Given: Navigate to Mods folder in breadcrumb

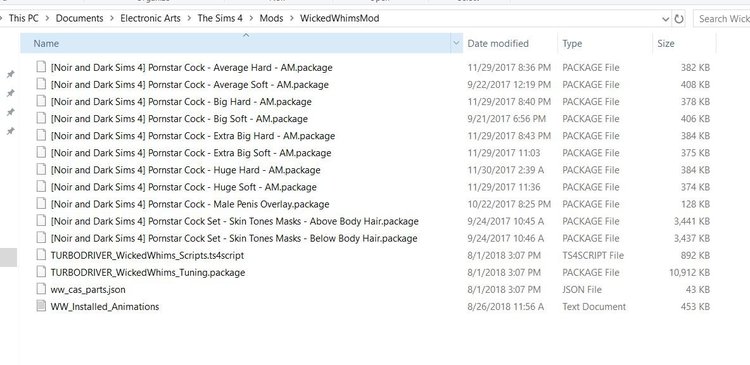Looking at the screenshot, I should click(271, 19).
